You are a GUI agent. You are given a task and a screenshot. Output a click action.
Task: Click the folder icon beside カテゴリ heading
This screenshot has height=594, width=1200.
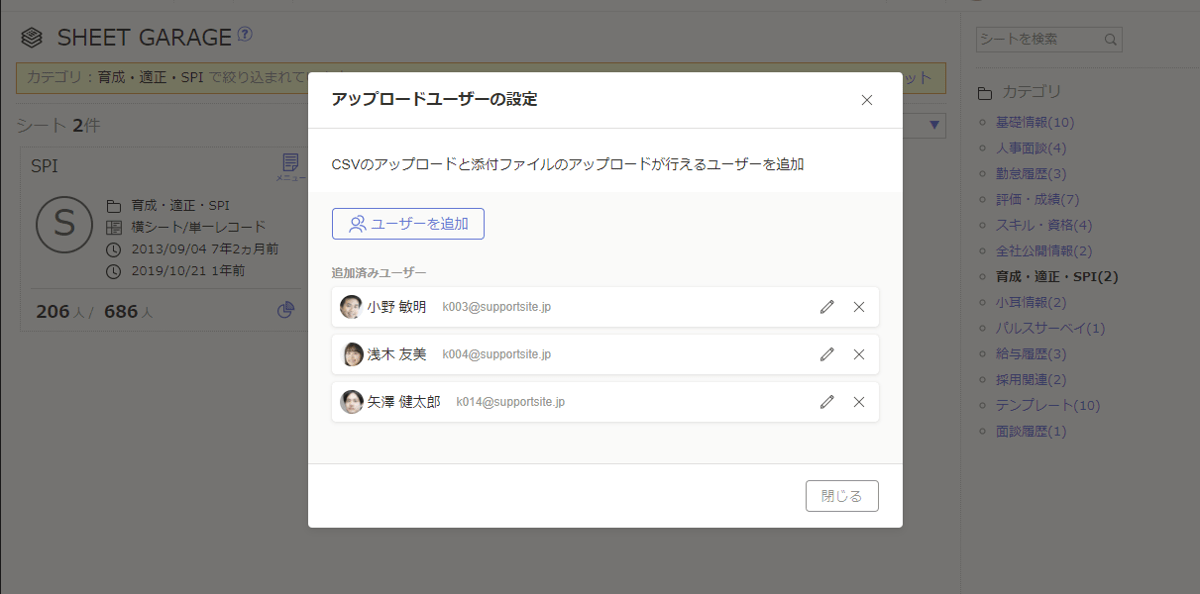click(x=983, y=91)
